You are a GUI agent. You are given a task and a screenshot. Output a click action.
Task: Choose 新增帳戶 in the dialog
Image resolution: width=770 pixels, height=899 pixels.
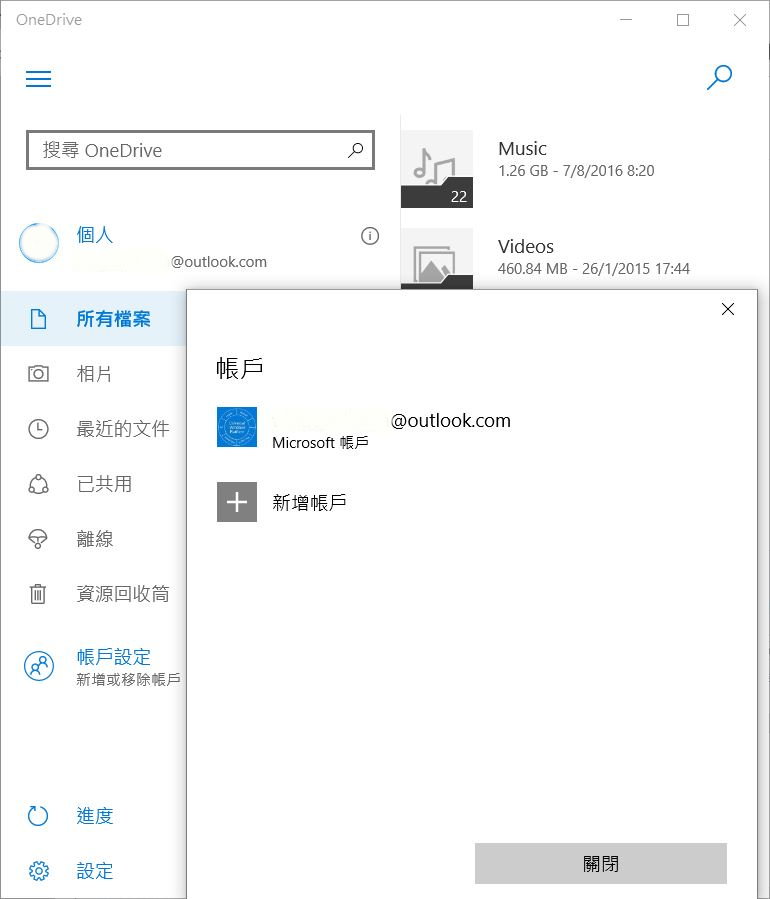point(309,502)
